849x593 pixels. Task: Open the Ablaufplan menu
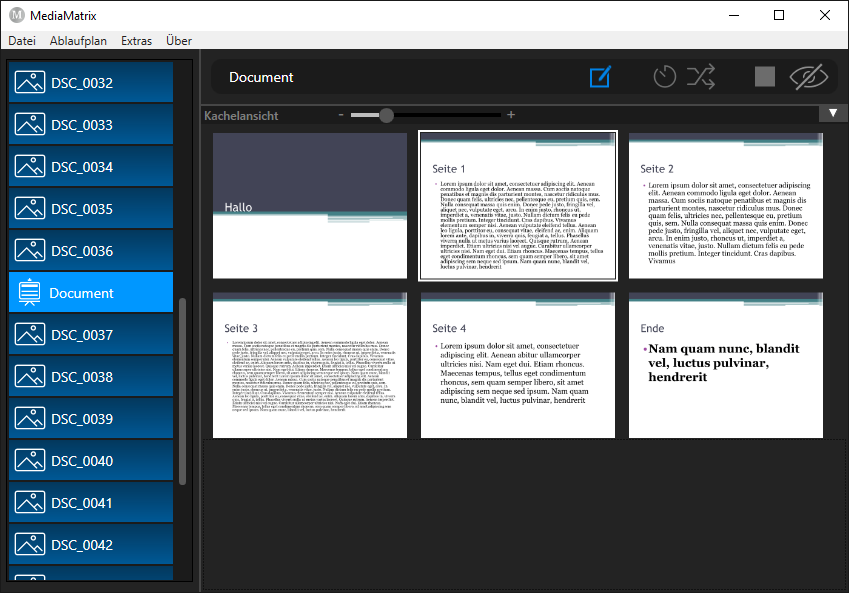point(78,41)
